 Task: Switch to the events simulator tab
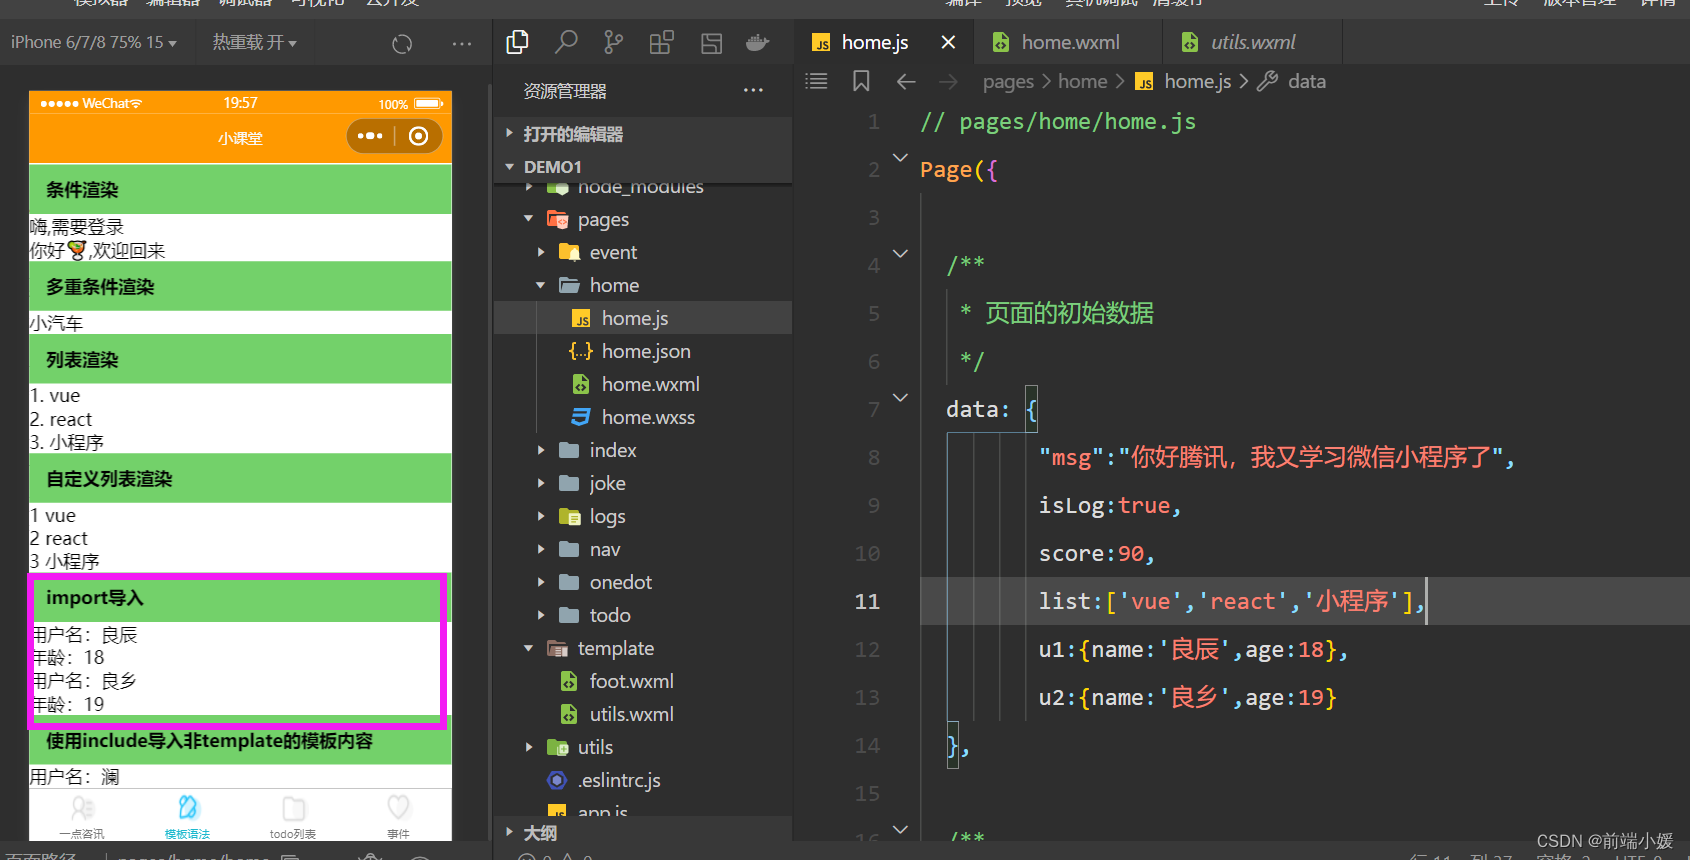[x=398, y=816]
